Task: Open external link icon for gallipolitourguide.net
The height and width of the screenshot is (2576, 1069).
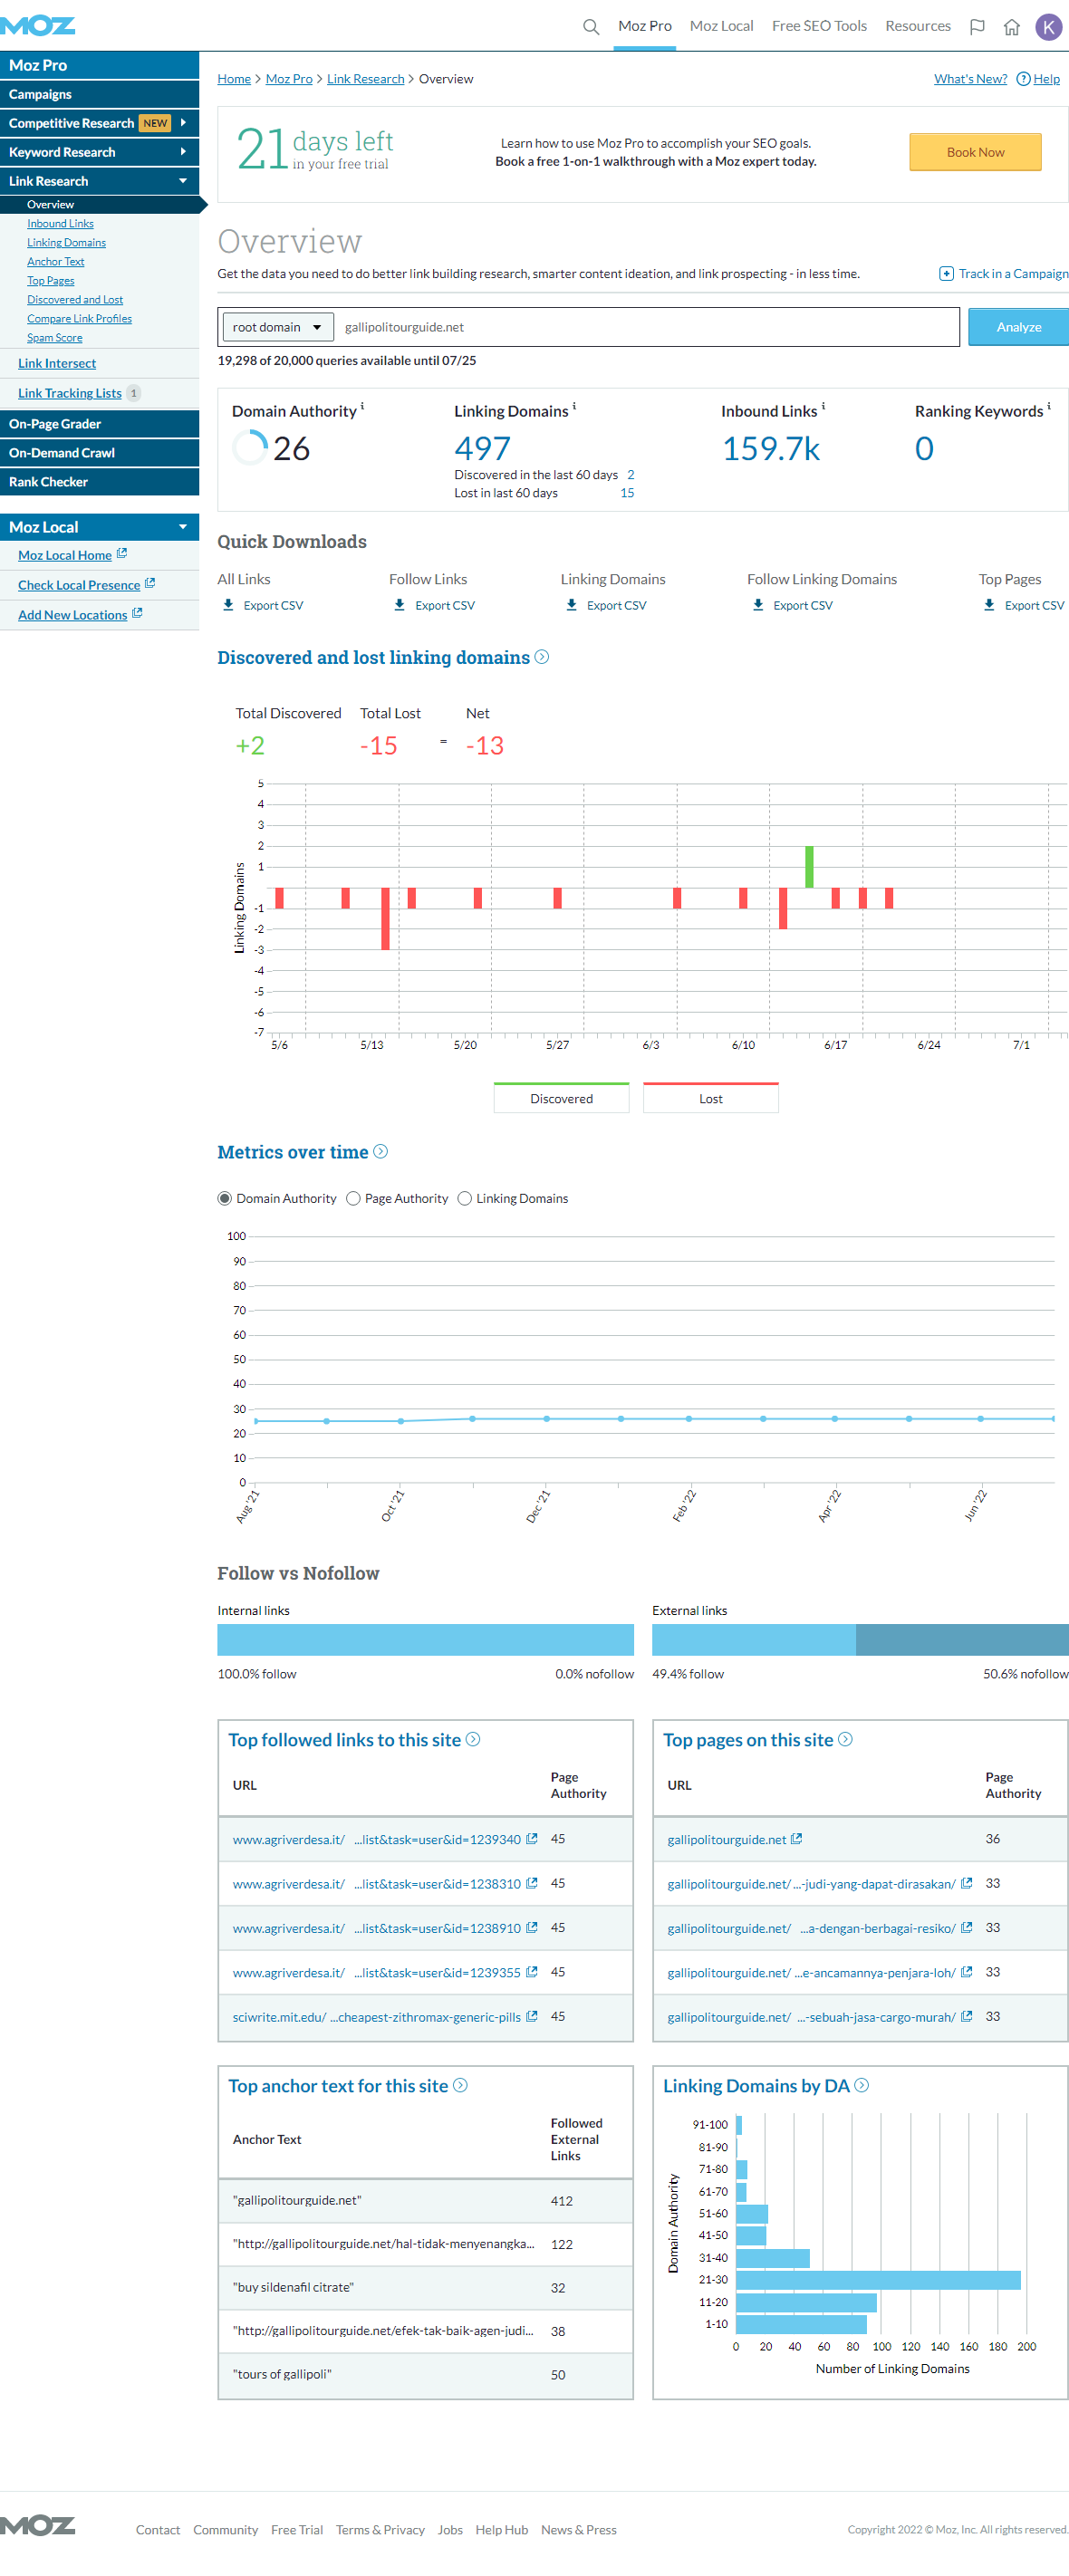Action: [x=796, y=1839]
